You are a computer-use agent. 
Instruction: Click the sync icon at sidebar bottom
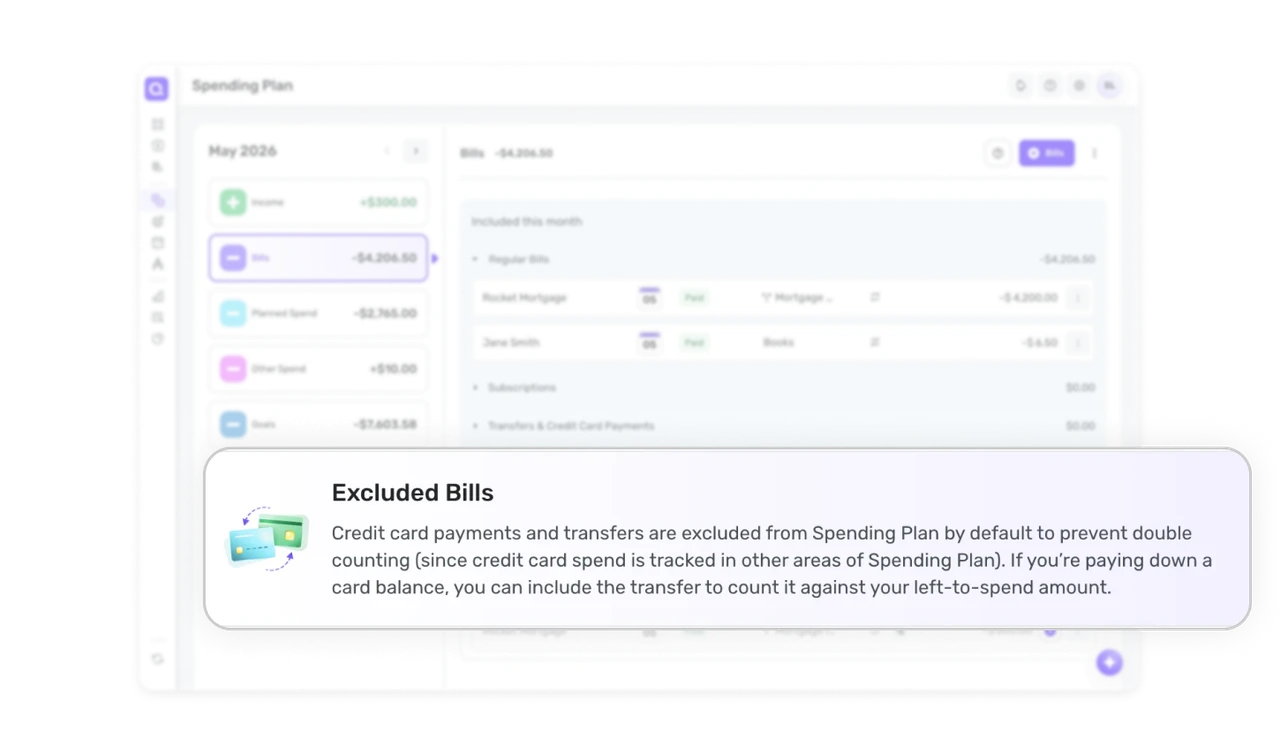point(158,659)
